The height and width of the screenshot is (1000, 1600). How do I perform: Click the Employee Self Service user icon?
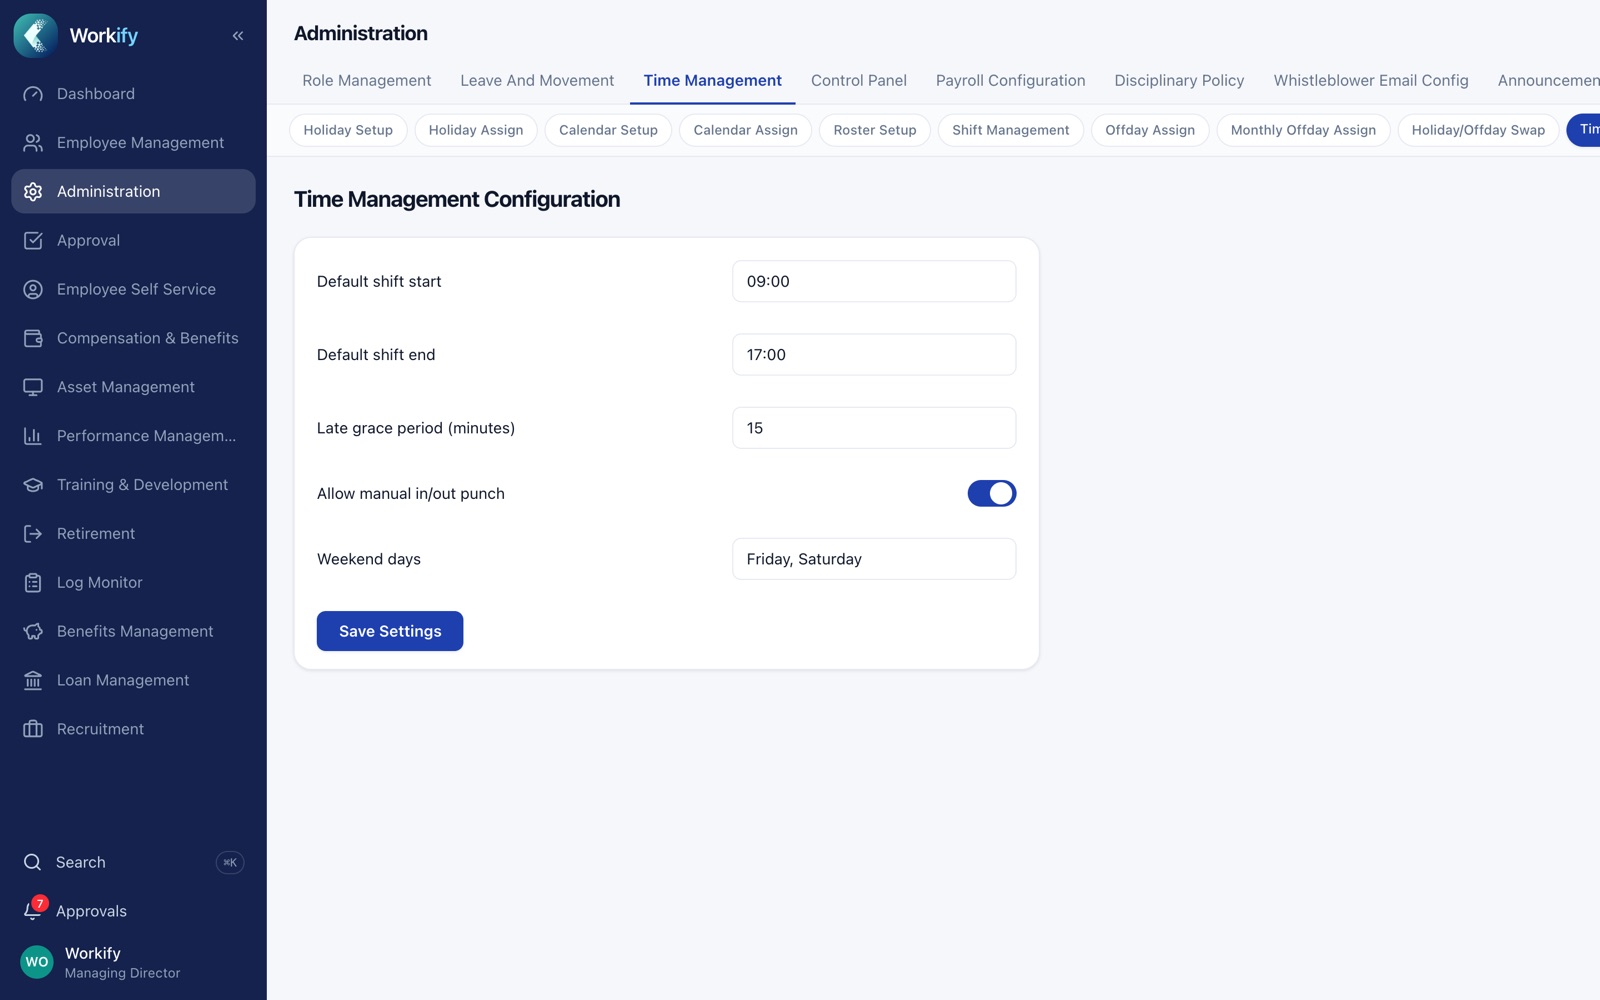tap(33, 289)
